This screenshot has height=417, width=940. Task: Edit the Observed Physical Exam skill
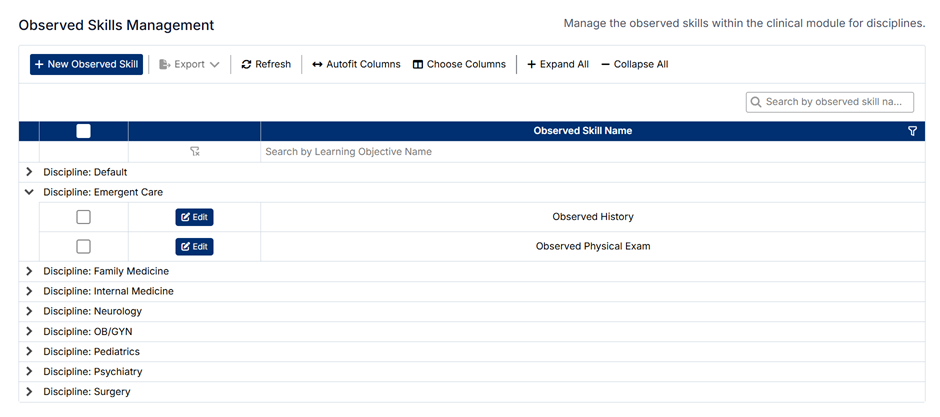point(194,246)
